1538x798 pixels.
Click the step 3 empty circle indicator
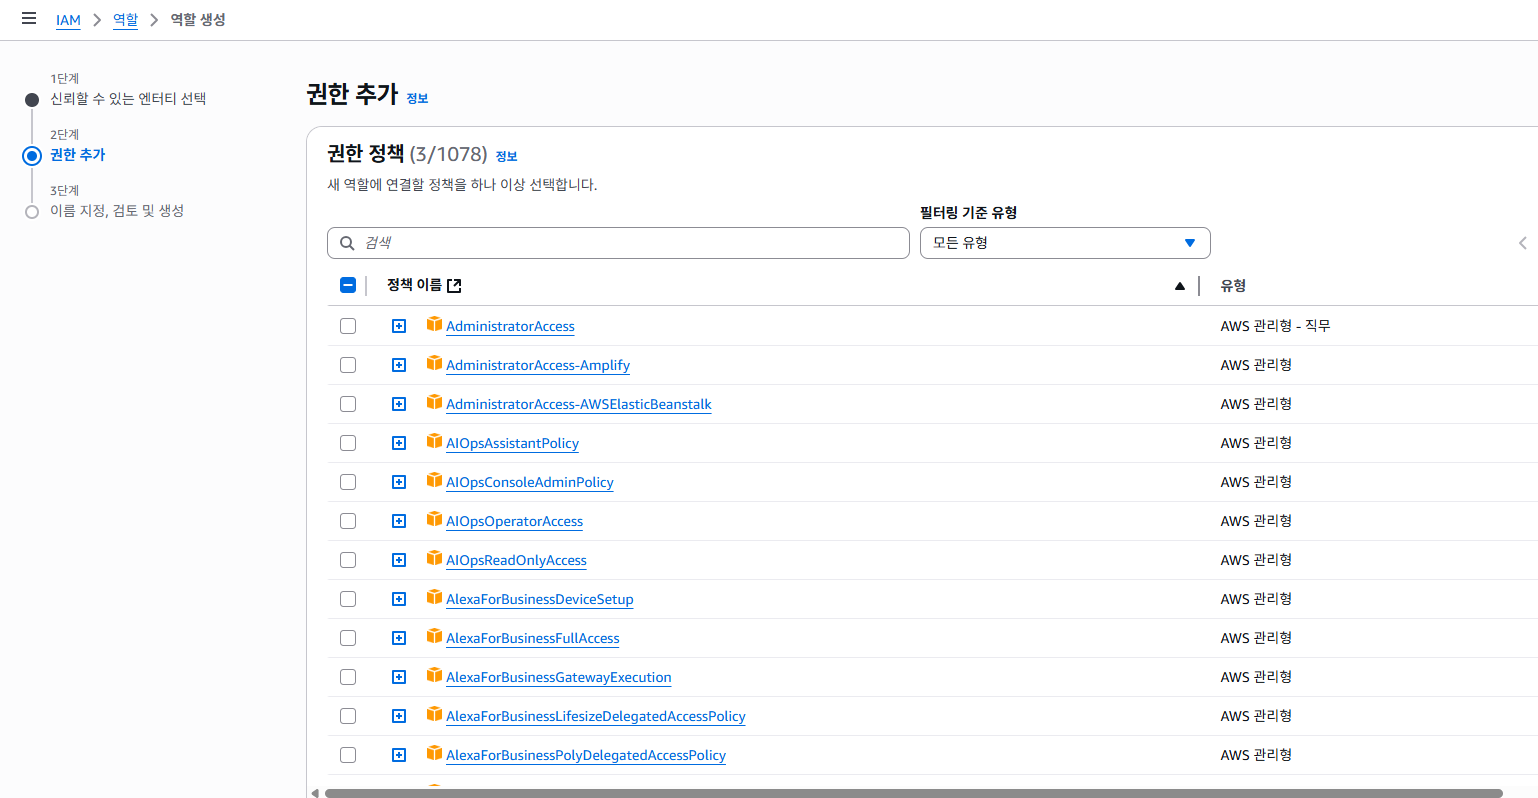32,212
